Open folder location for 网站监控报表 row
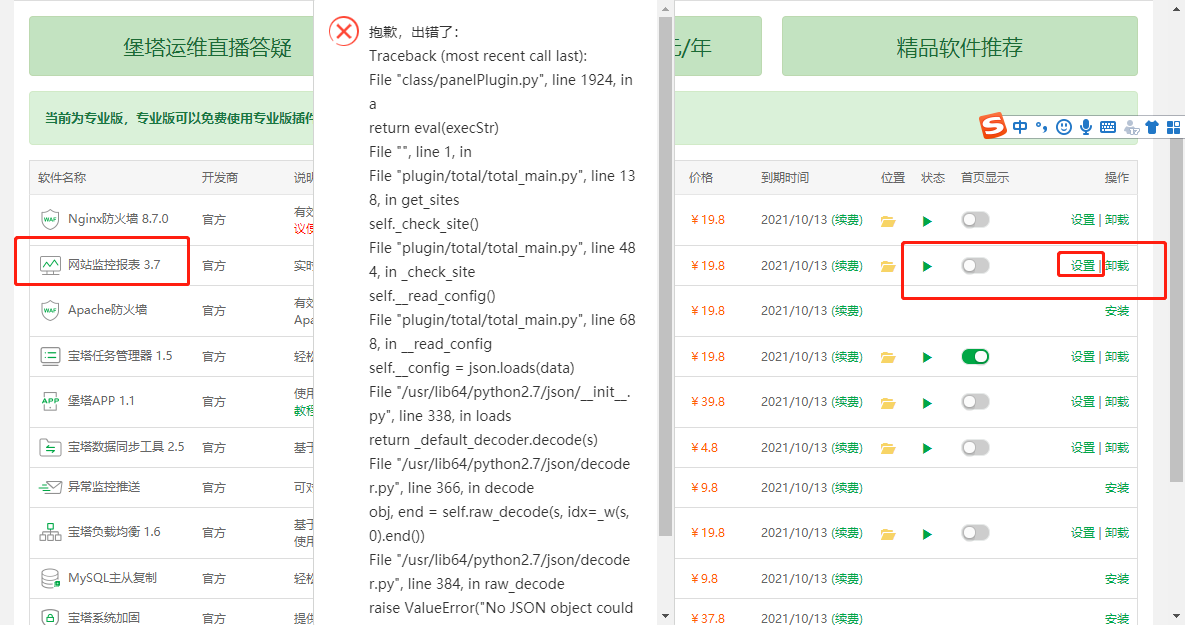The height and width of the screenshot is (625, 1185). [x=888, y=266]
